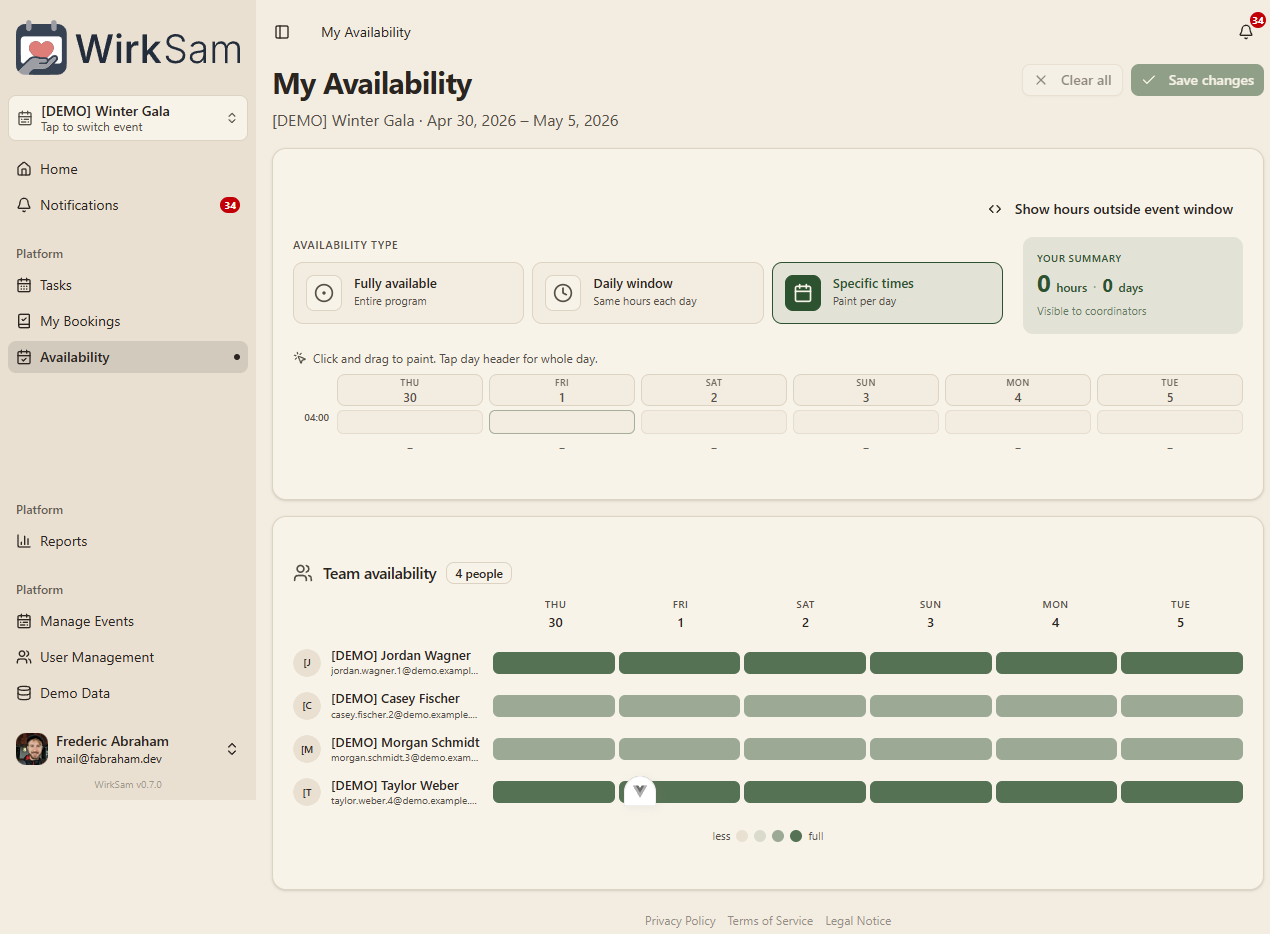Click Taylor Weber's avatar initials
1270x934 pixels.
pyautogui.click(x=307, y=793)
